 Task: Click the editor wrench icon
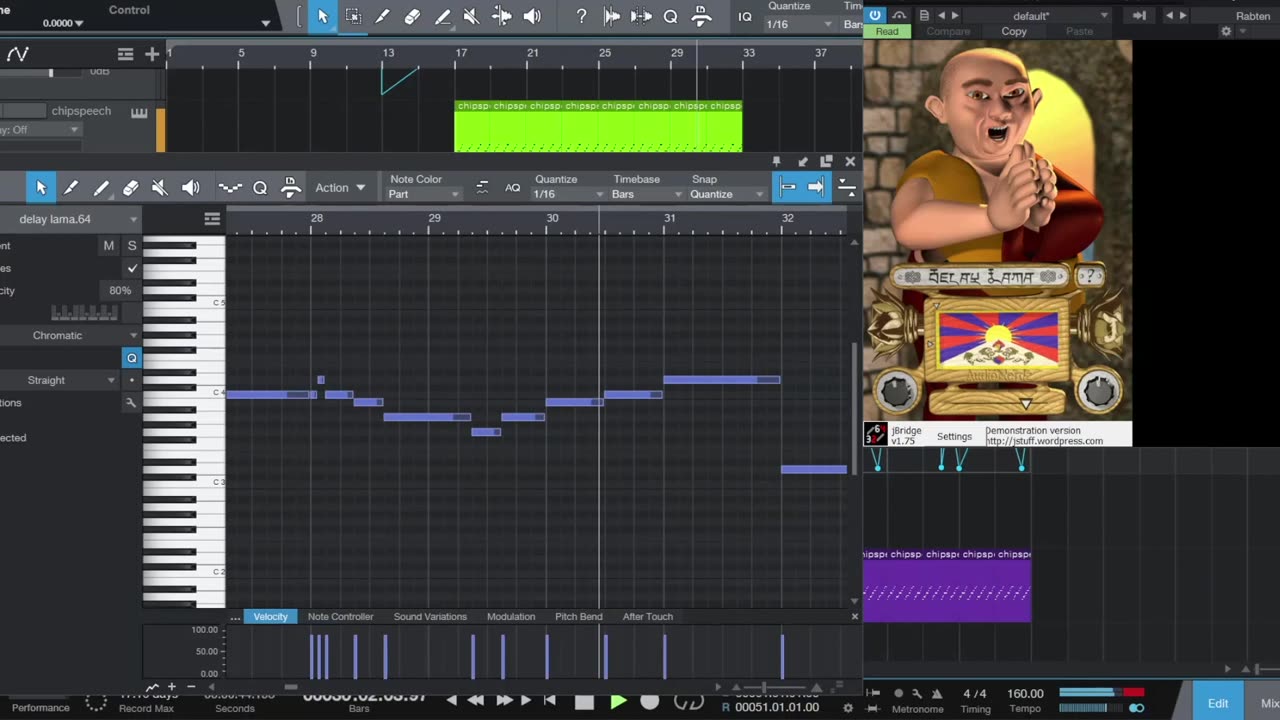[x=131, y=402]
